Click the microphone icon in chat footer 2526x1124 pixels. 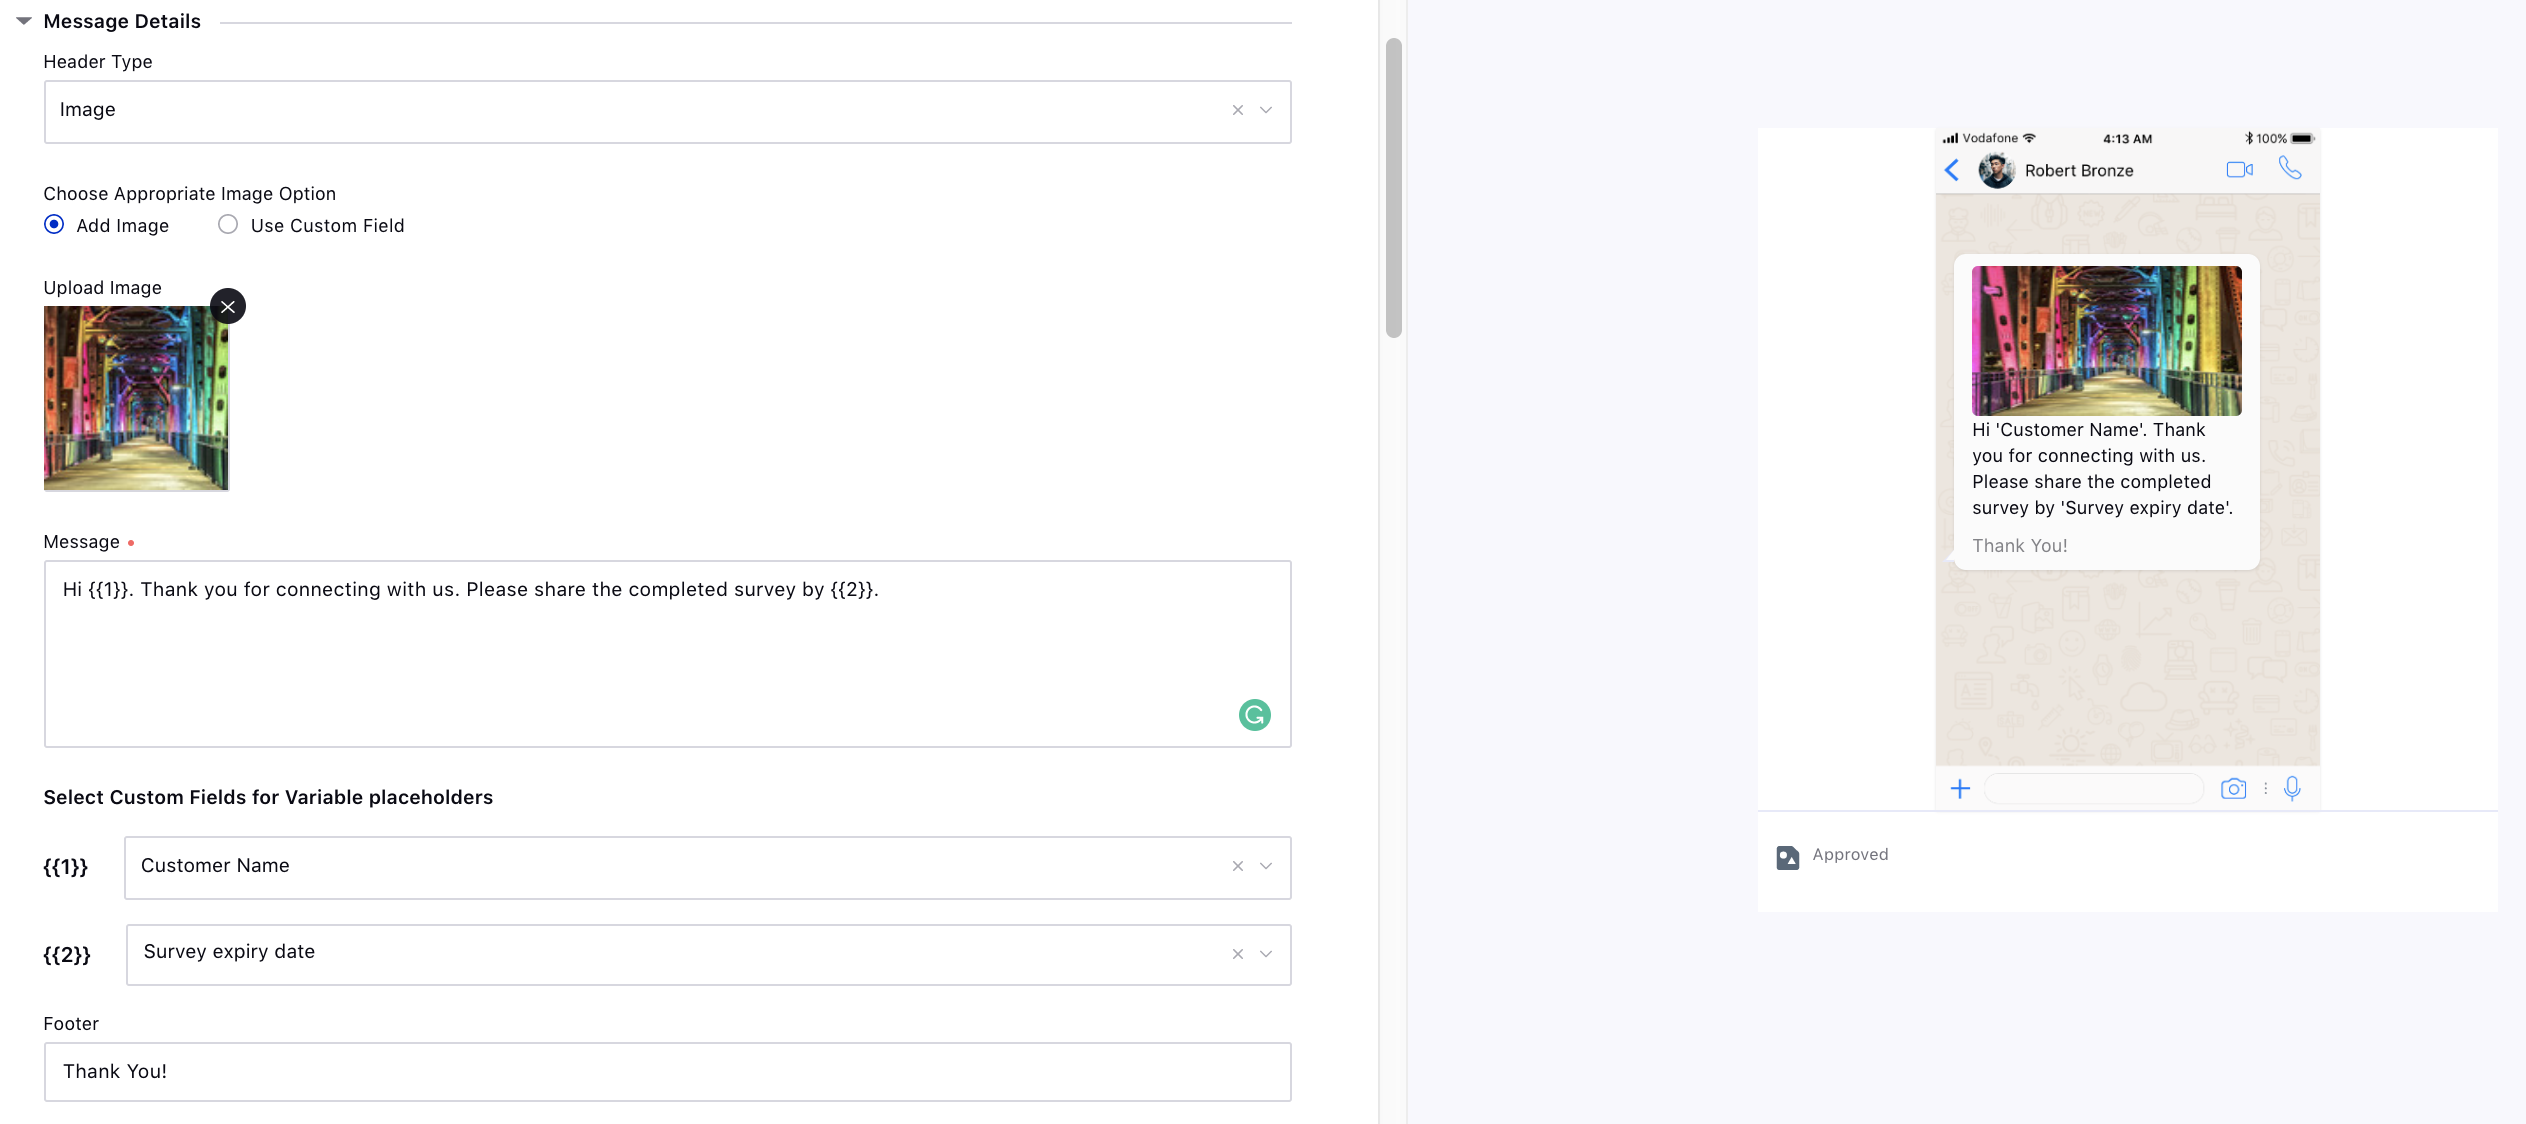point(2296,787)
